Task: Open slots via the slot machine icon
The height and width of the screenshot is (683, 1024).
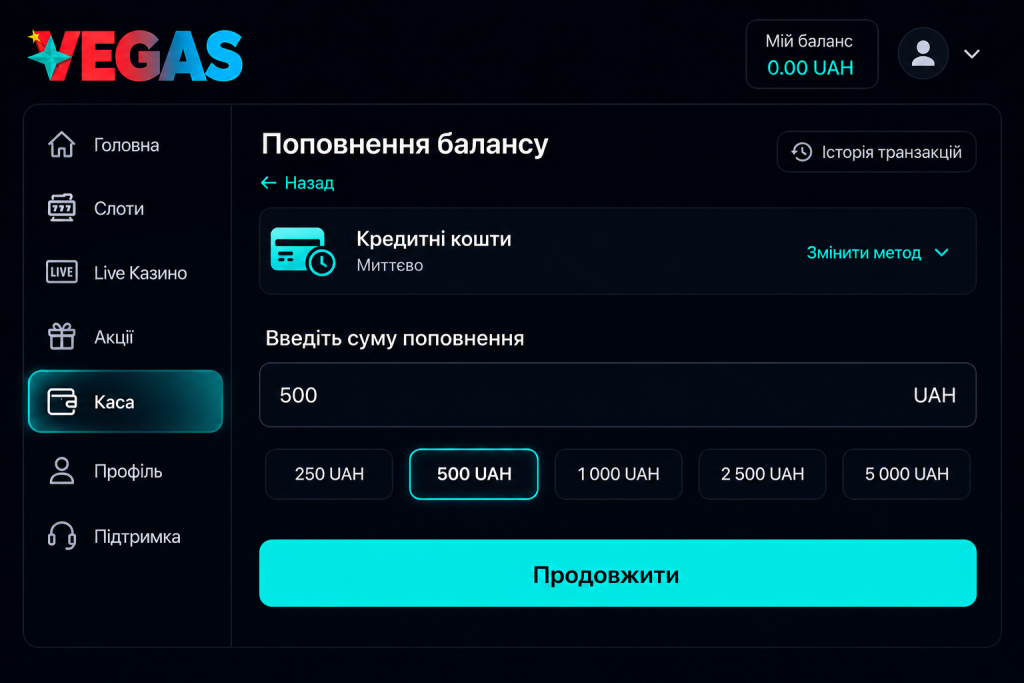Action: [61, 208]
